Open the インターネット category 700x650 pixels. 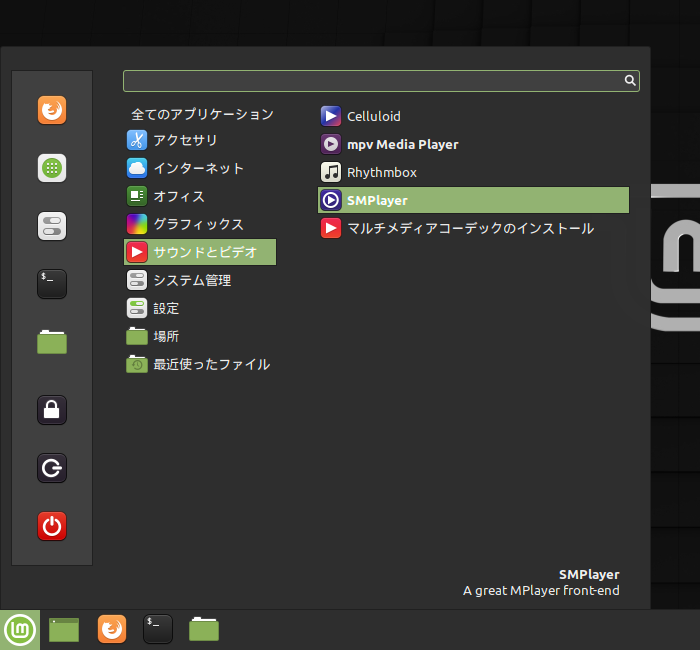(x=200, y=168)
